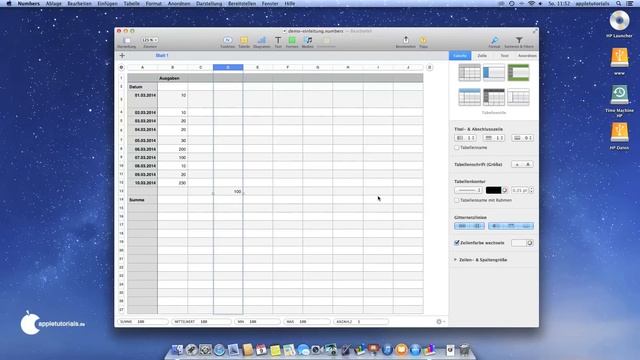This screenshot has width=640, height=360.
Task: Open the header columns count dropdown
Action: (465, 138)
